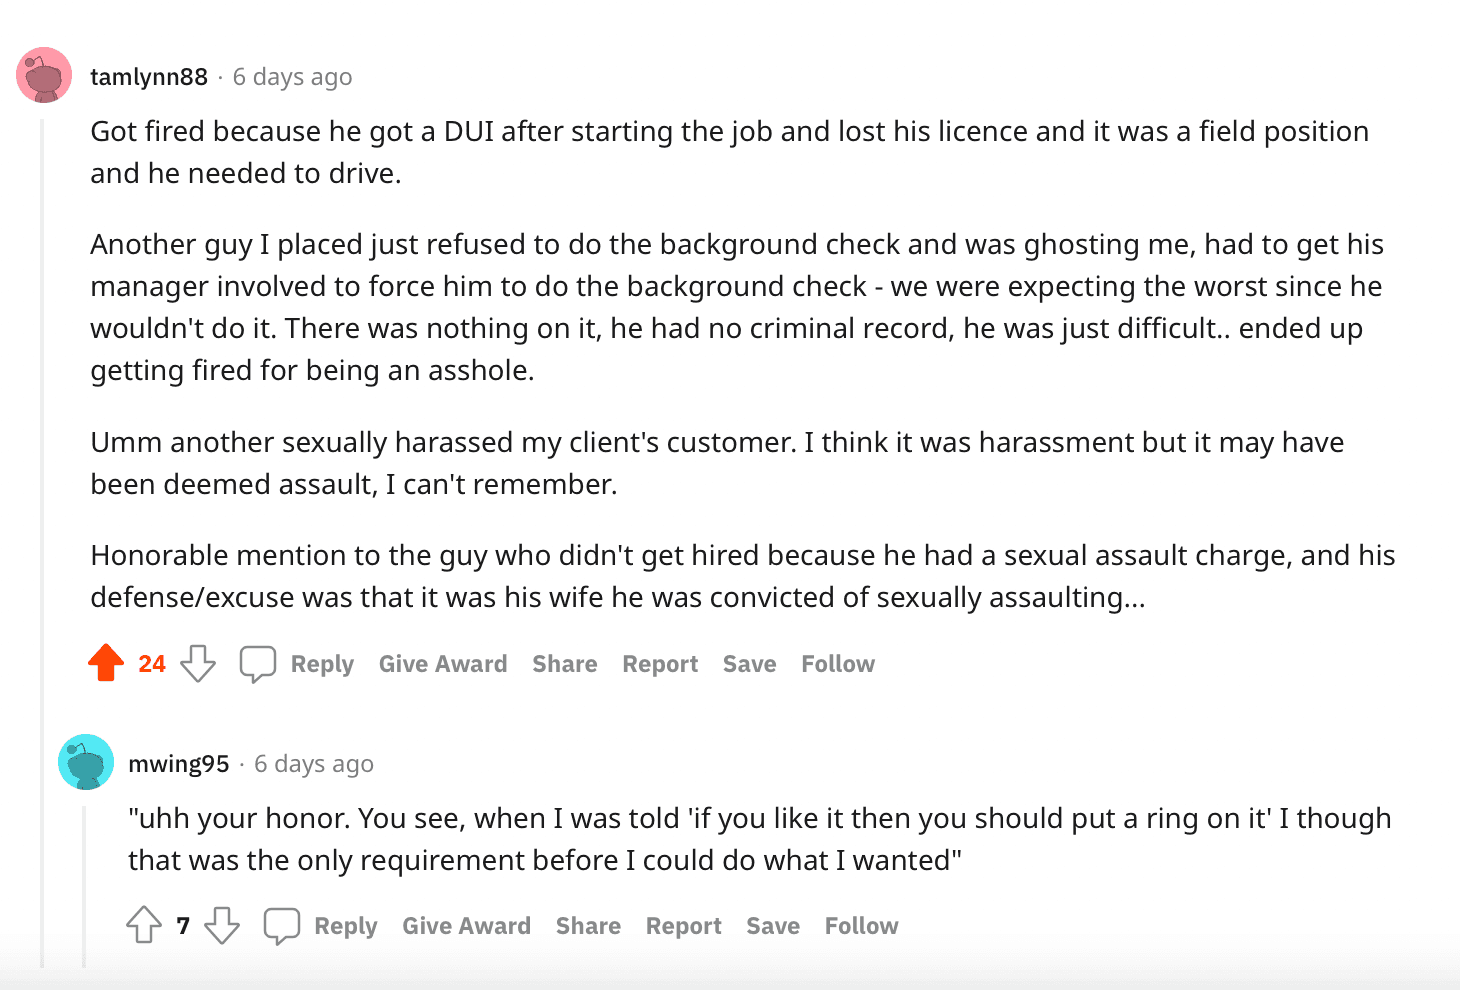The image size is (1460, 990).
Task: Click speech bubble icon under tamlynn88's comment
Action: pyautogui.click(x=257, y=663)
